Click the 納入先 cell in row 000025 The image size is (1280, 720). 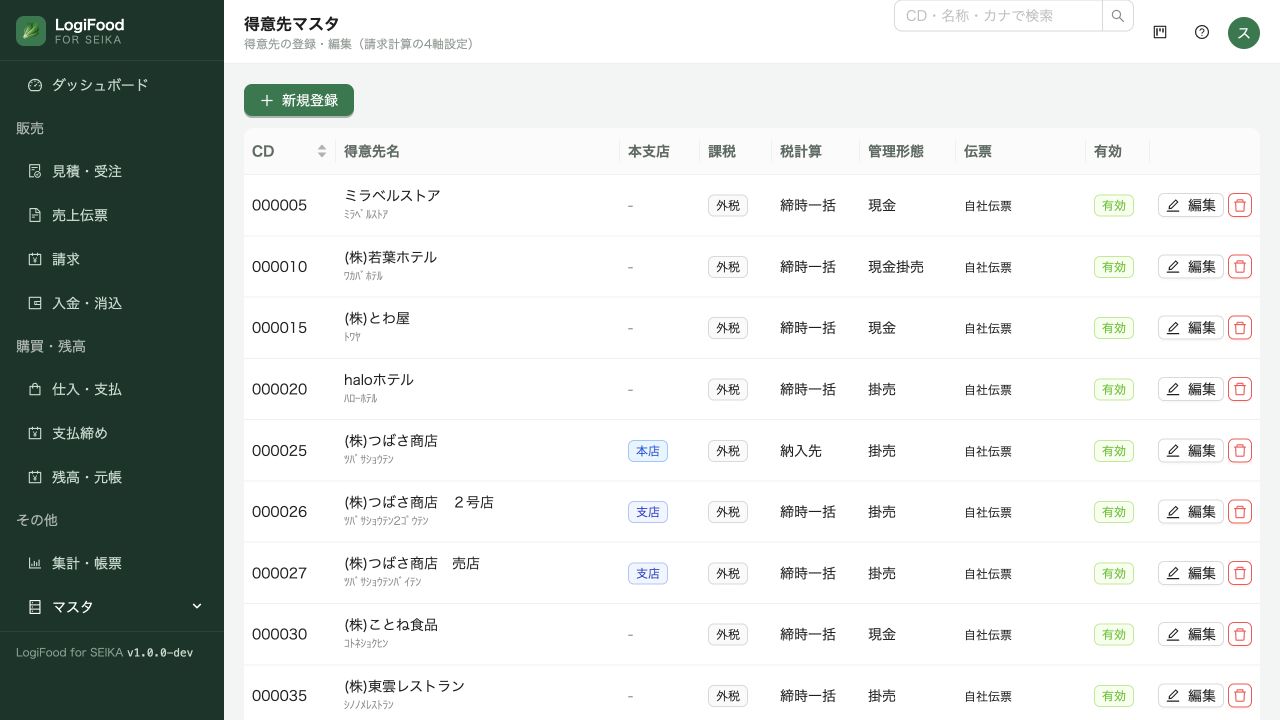coord(801,451)
